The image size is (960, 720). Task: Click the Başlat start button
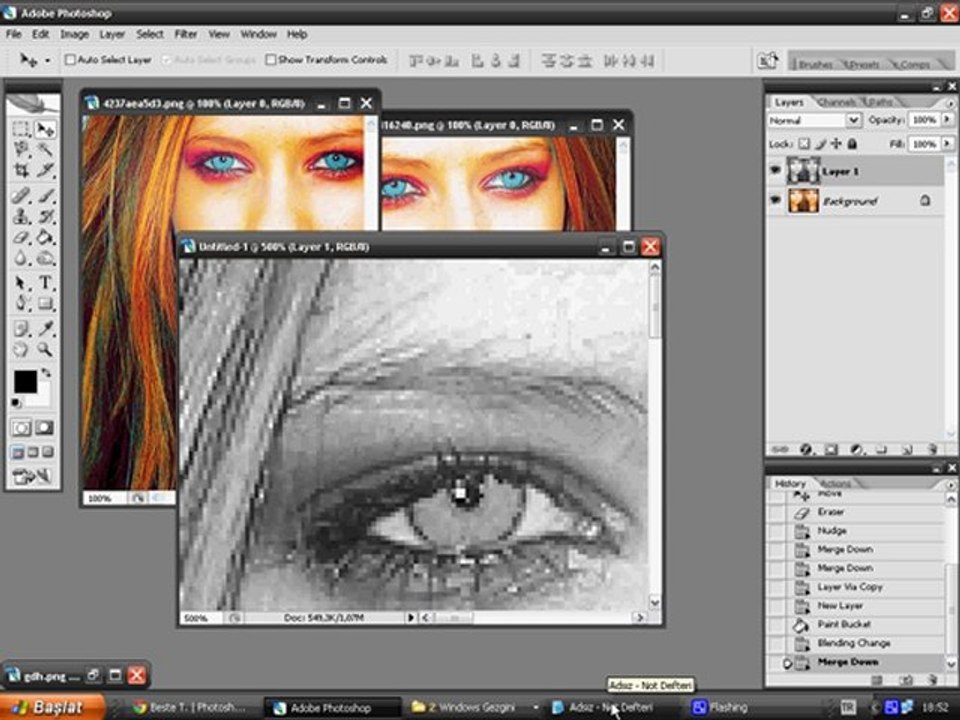click(51, 707)
